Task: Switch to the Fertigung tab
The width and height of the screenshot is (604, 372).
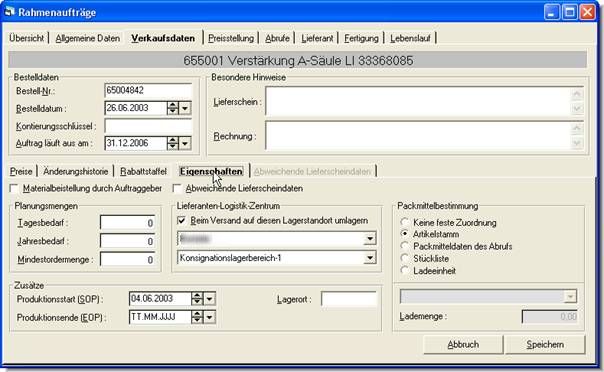Action: (x=361, y=38)
